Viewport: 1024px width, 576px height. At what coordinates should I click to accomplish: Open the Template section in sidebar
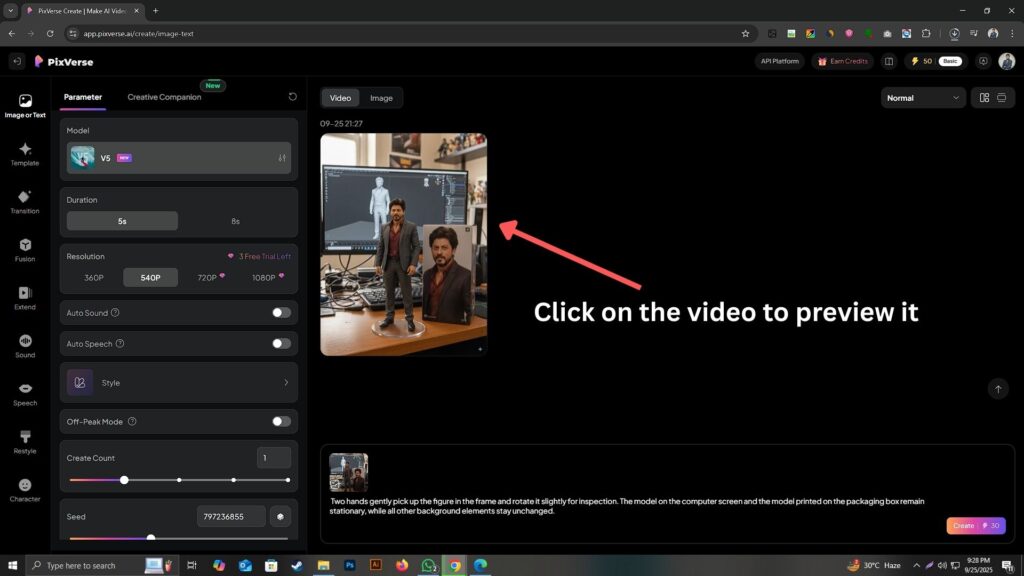point(25,154)
